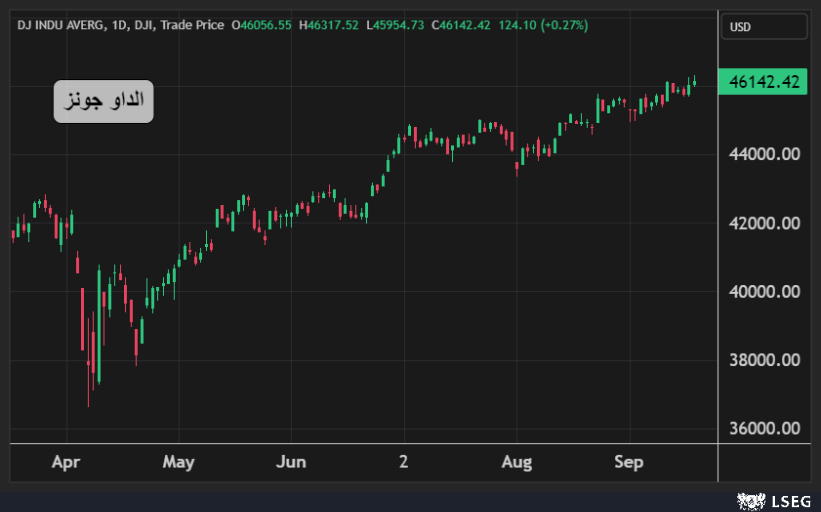This screenshot has width=821, height=512.
Task: Select the DJ INDU AVERG symbol title
Action: click(59, 25)
